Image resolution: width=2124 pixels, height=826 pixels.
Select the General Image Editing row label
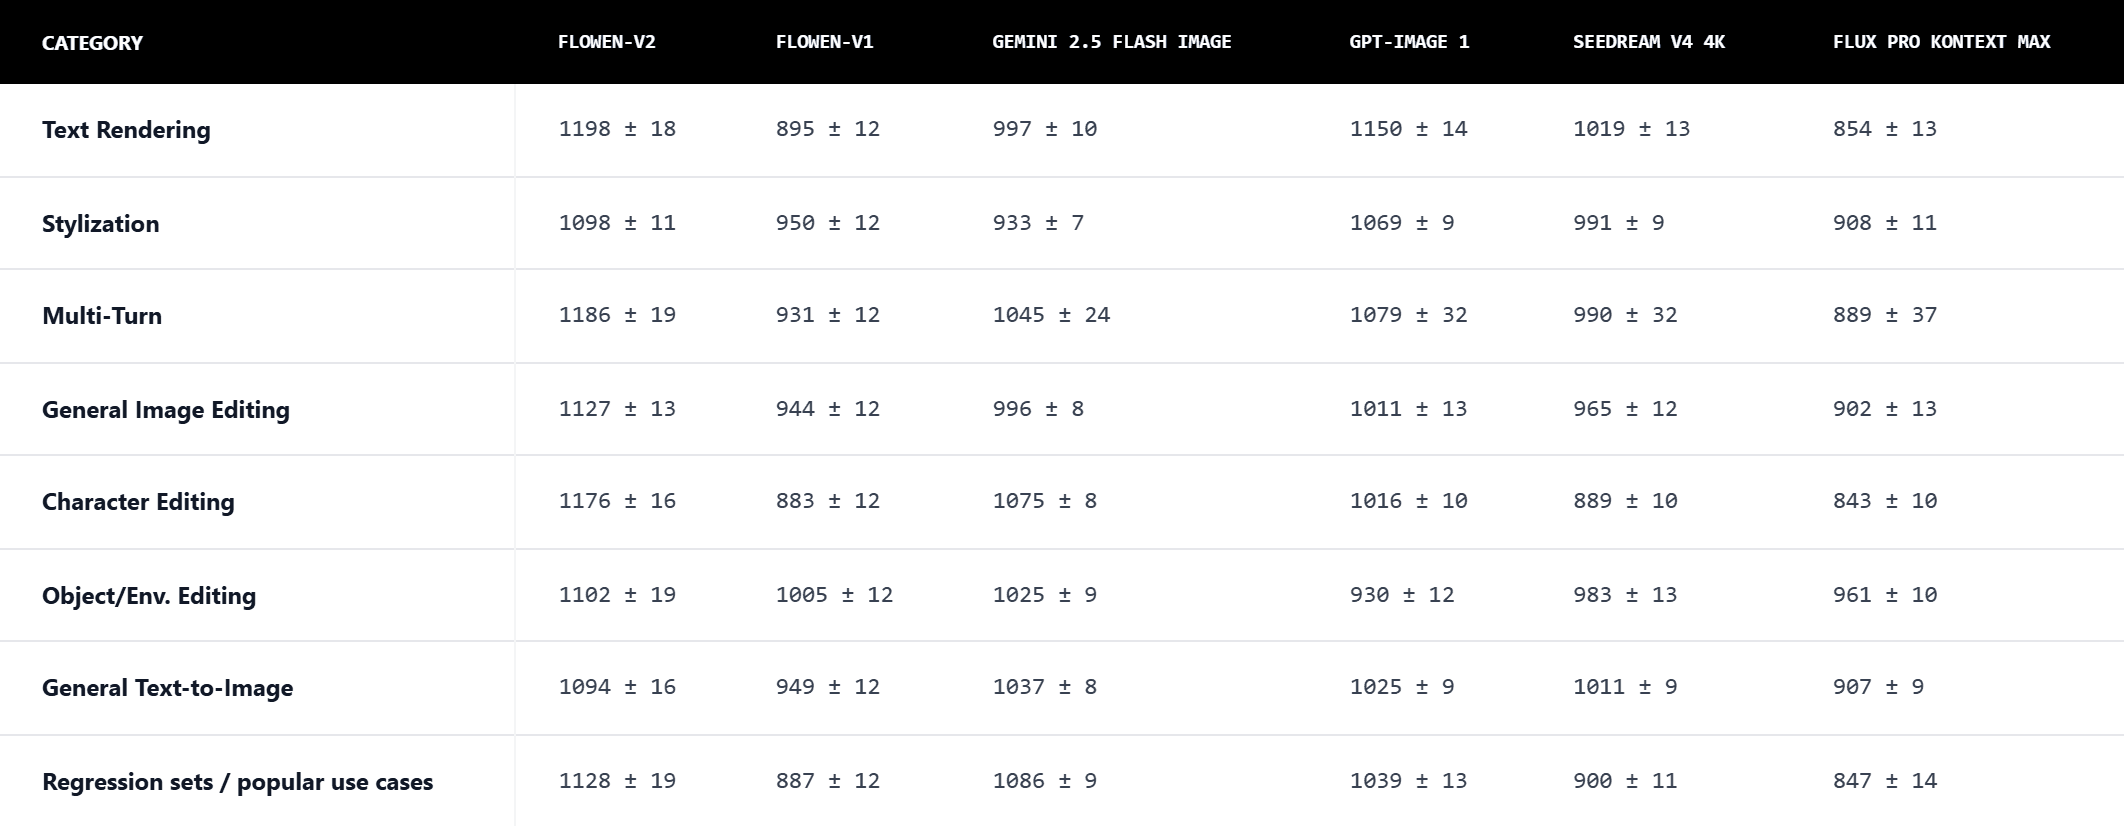coord(166,410)
